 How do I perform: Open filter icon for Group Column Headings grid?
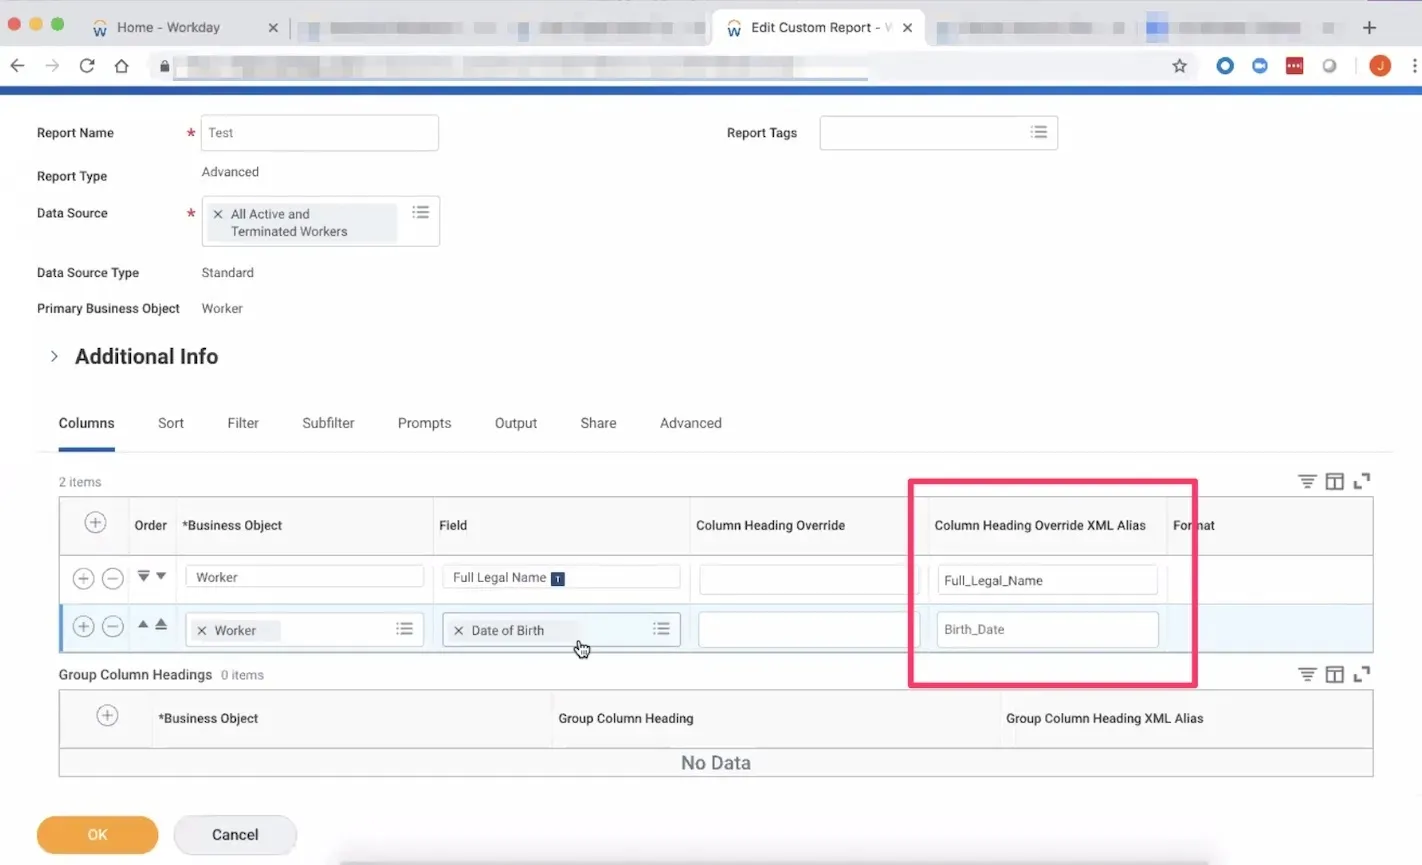pyautogui.click(x=1307, y=674)
